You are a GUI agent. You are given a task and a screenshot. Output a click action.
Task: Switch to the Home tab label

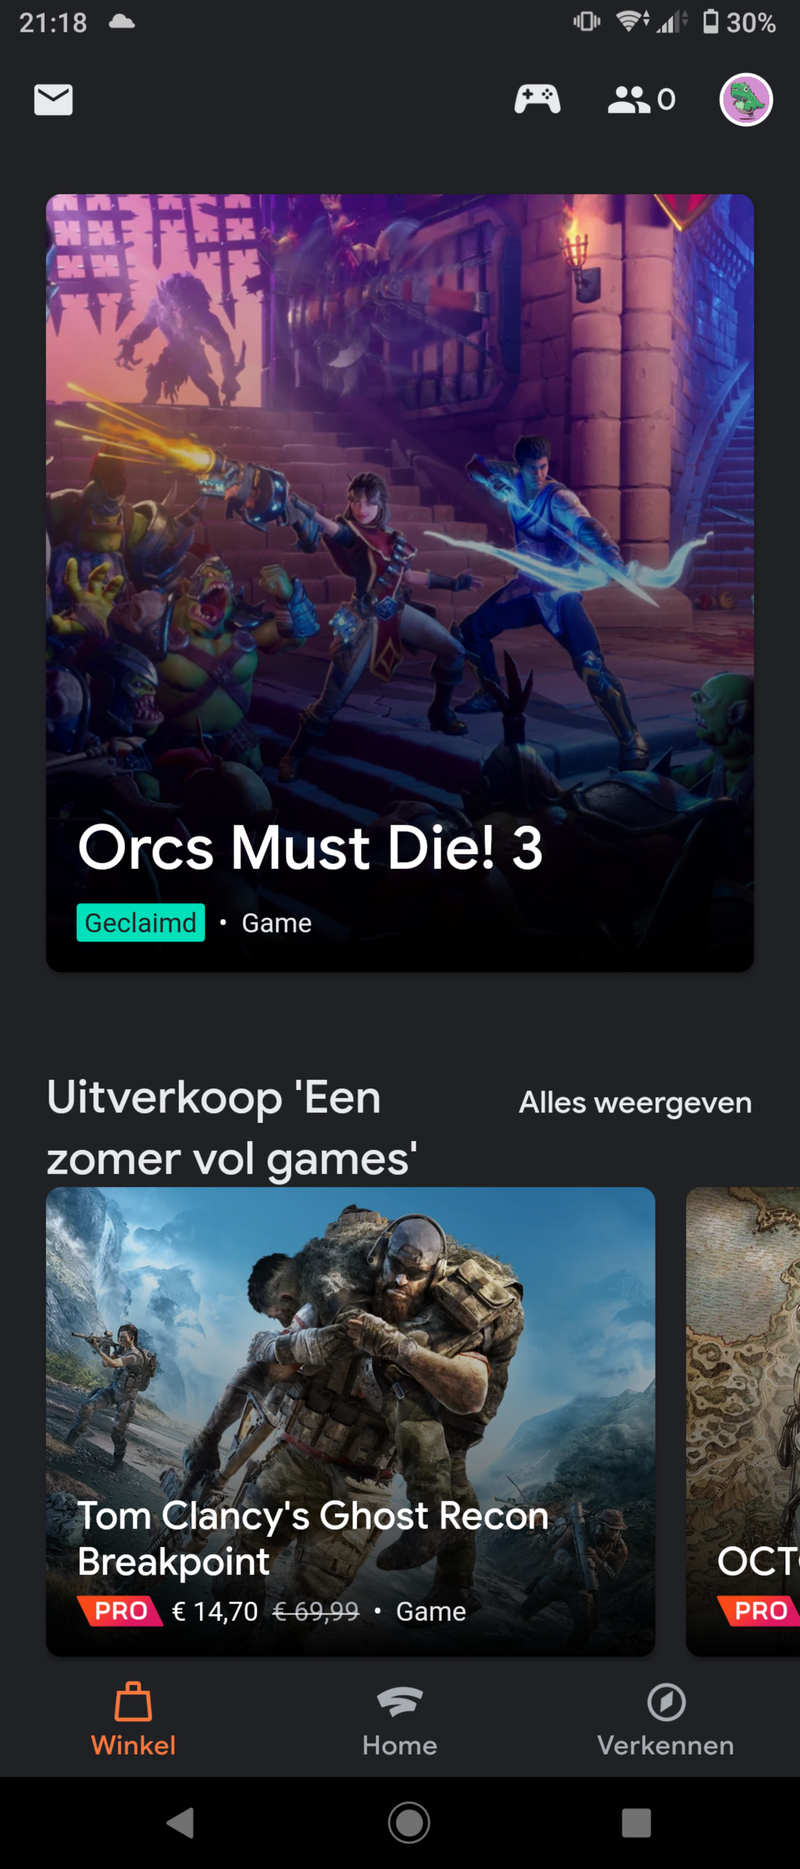(400, 1745)
